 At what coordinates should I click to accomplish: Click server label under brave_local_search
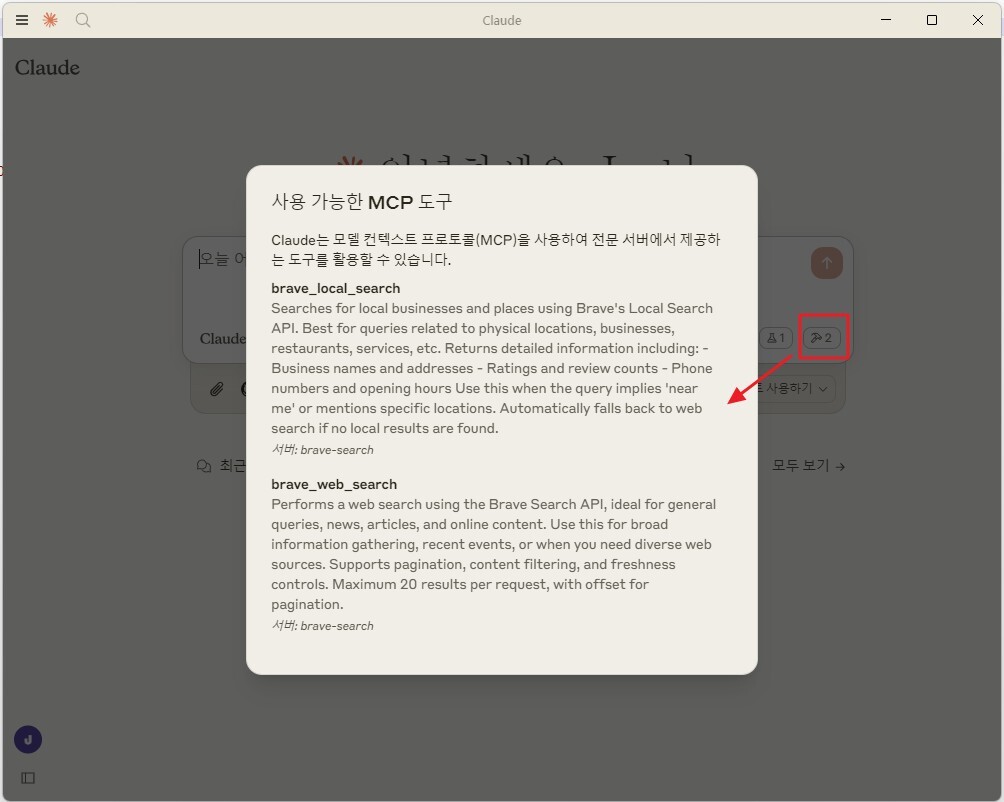tap(322, 449)
